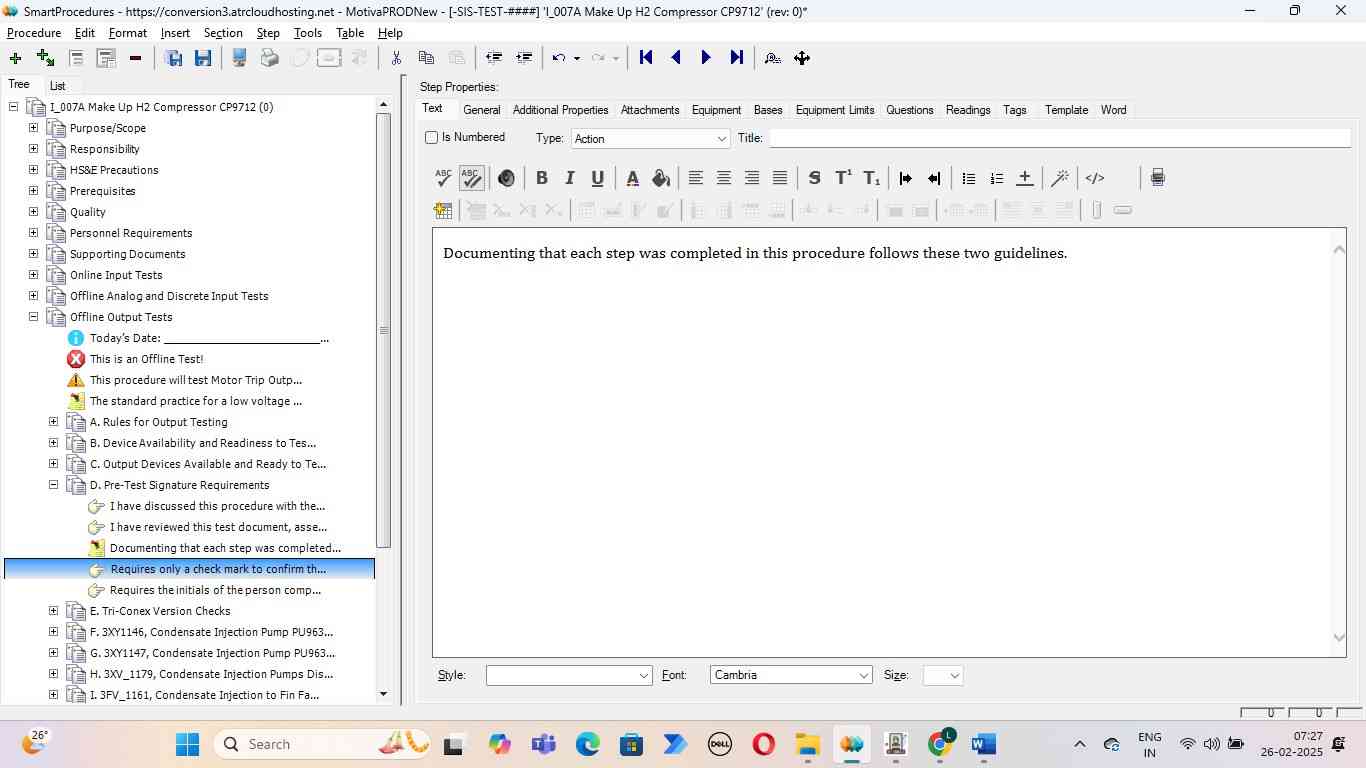Screen dimensions: 1366x768
Task: Collapse the Offline Output Tests node
Action: point(33,317)
